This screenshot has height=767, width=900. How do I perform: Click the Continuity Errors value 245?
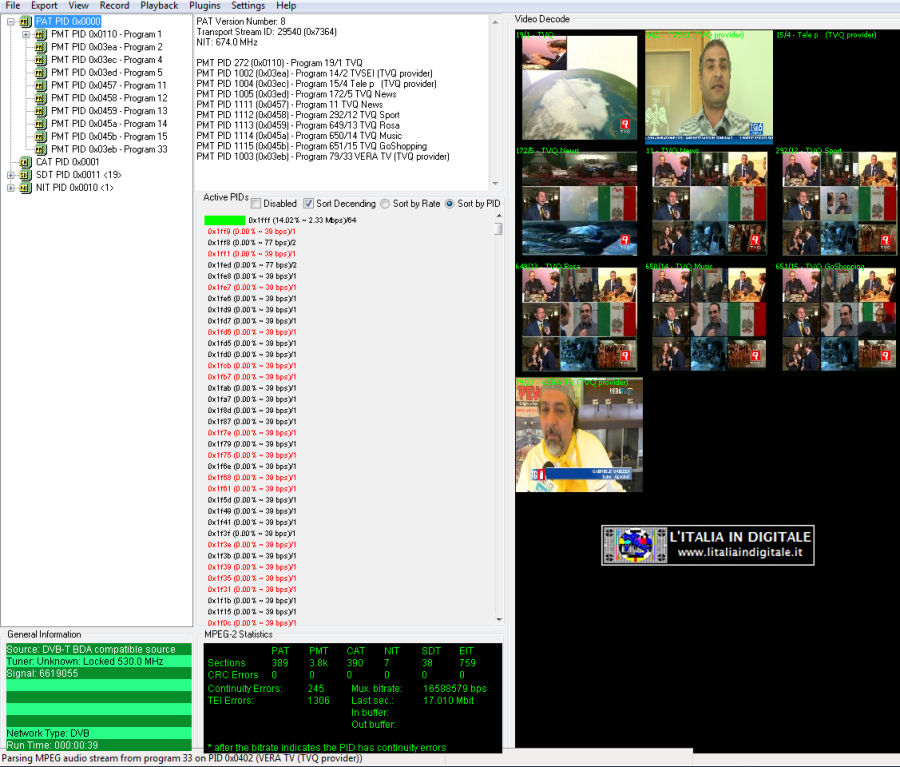click(316, 688)
